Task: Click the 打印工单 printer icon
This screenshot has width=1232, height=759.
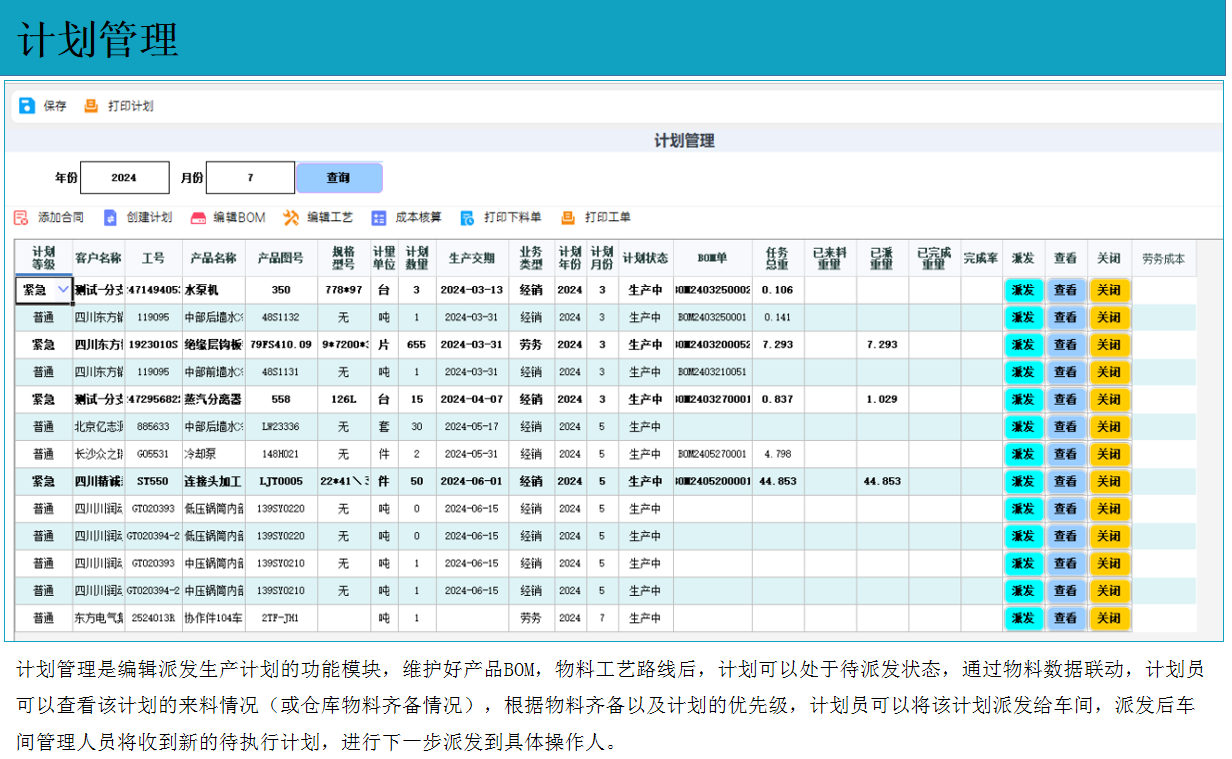Action: 568,218
